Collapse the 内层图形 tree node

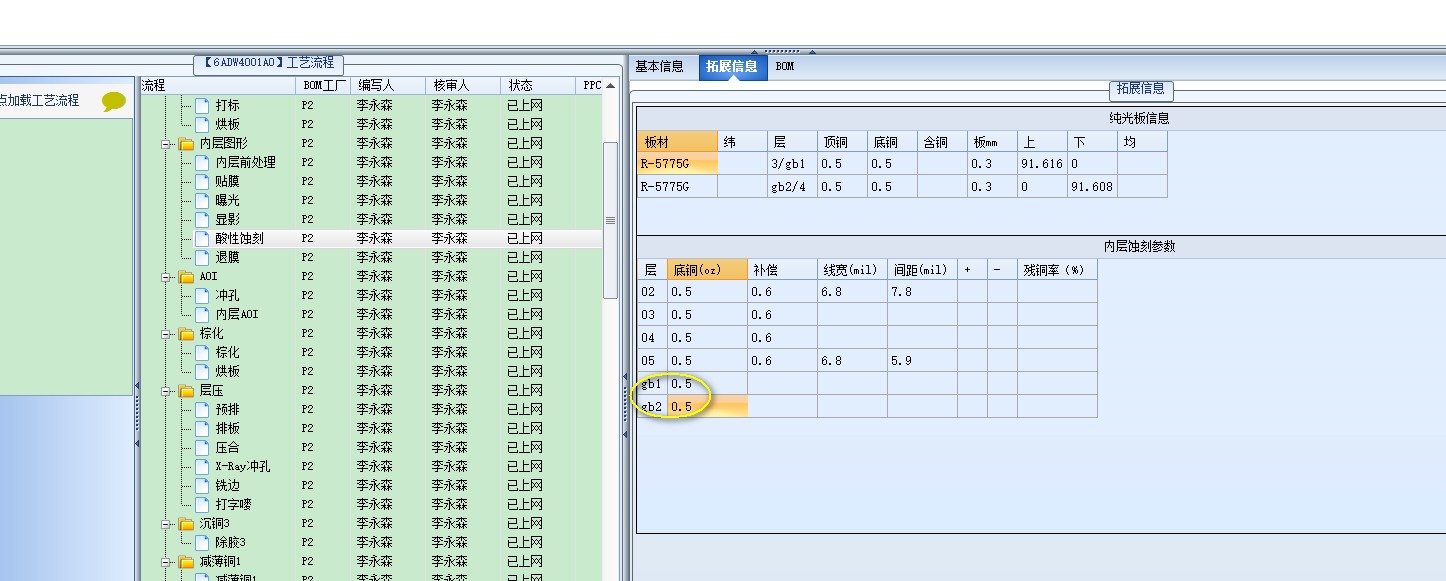pos(166,144)
